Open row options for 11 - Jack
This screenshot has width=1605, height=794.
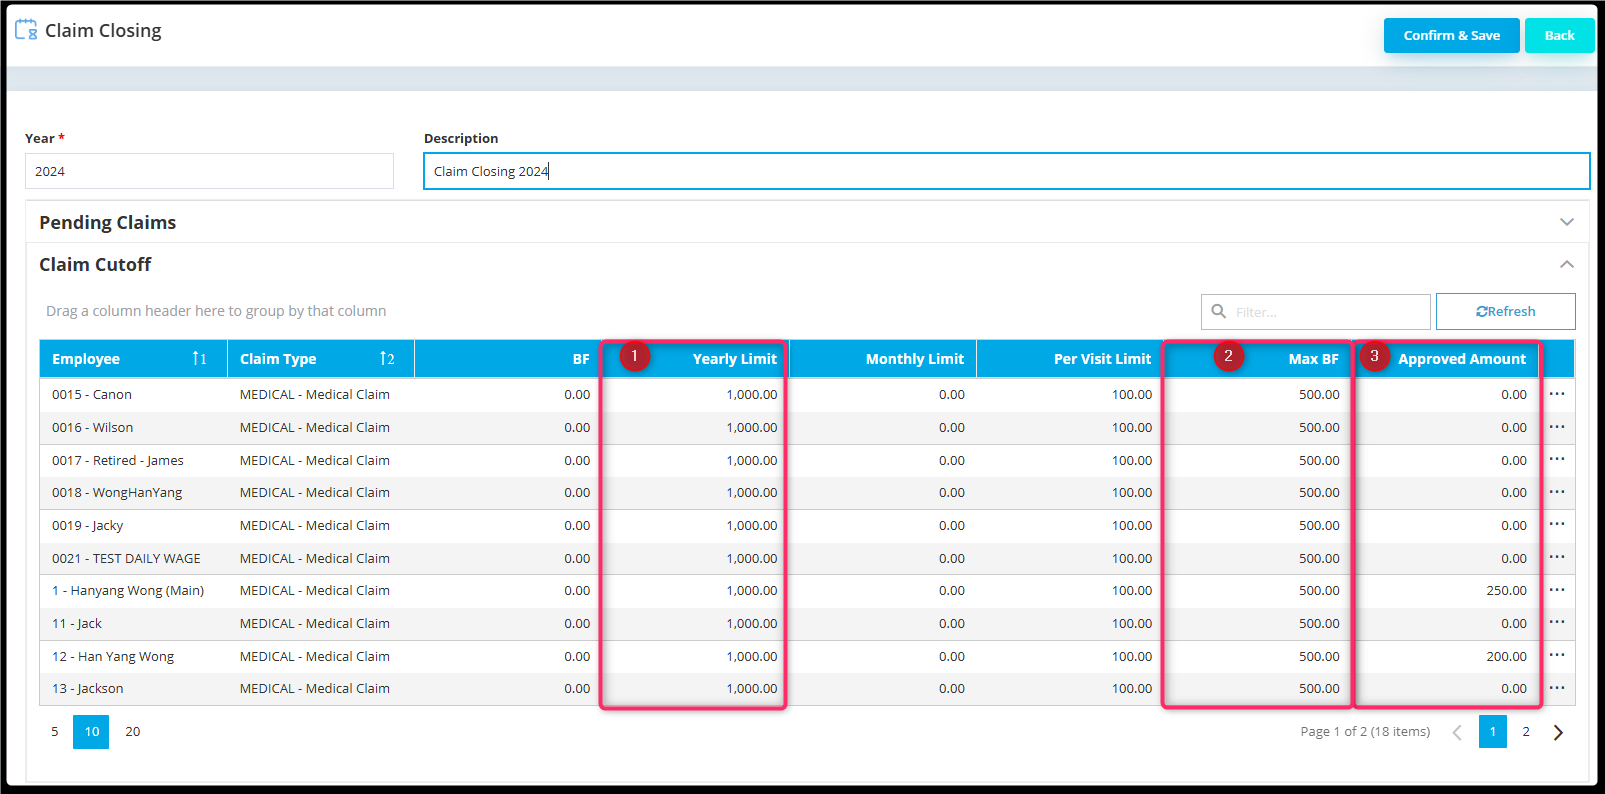[x=1557, y=623]
